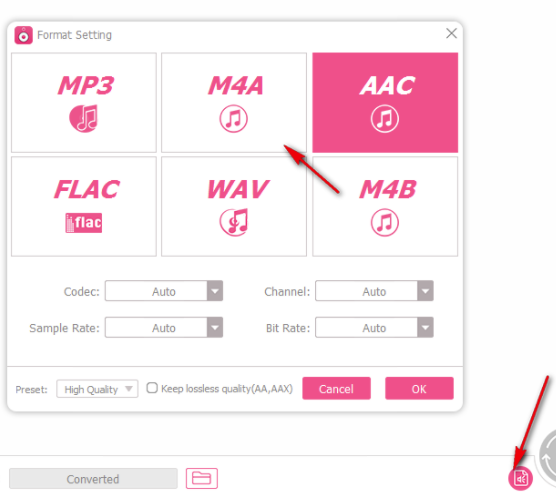Close the Format Setting dialog
Image resolution: width=556 pixels, height=497 pixels.
(x=451, y=34)
